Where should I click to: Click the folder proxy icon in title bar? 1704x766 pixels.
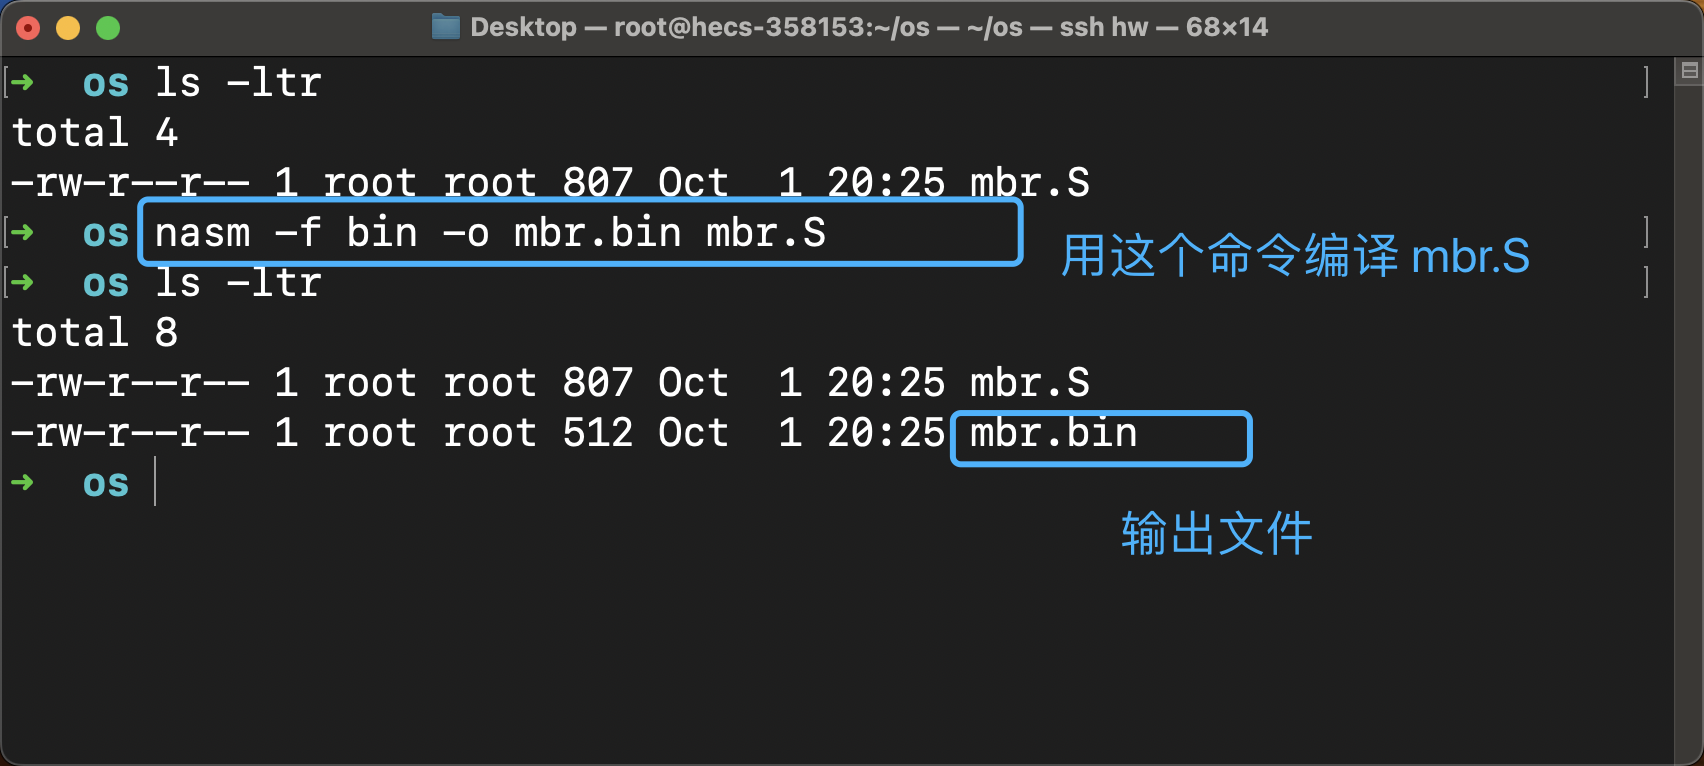tap(445, 27)
